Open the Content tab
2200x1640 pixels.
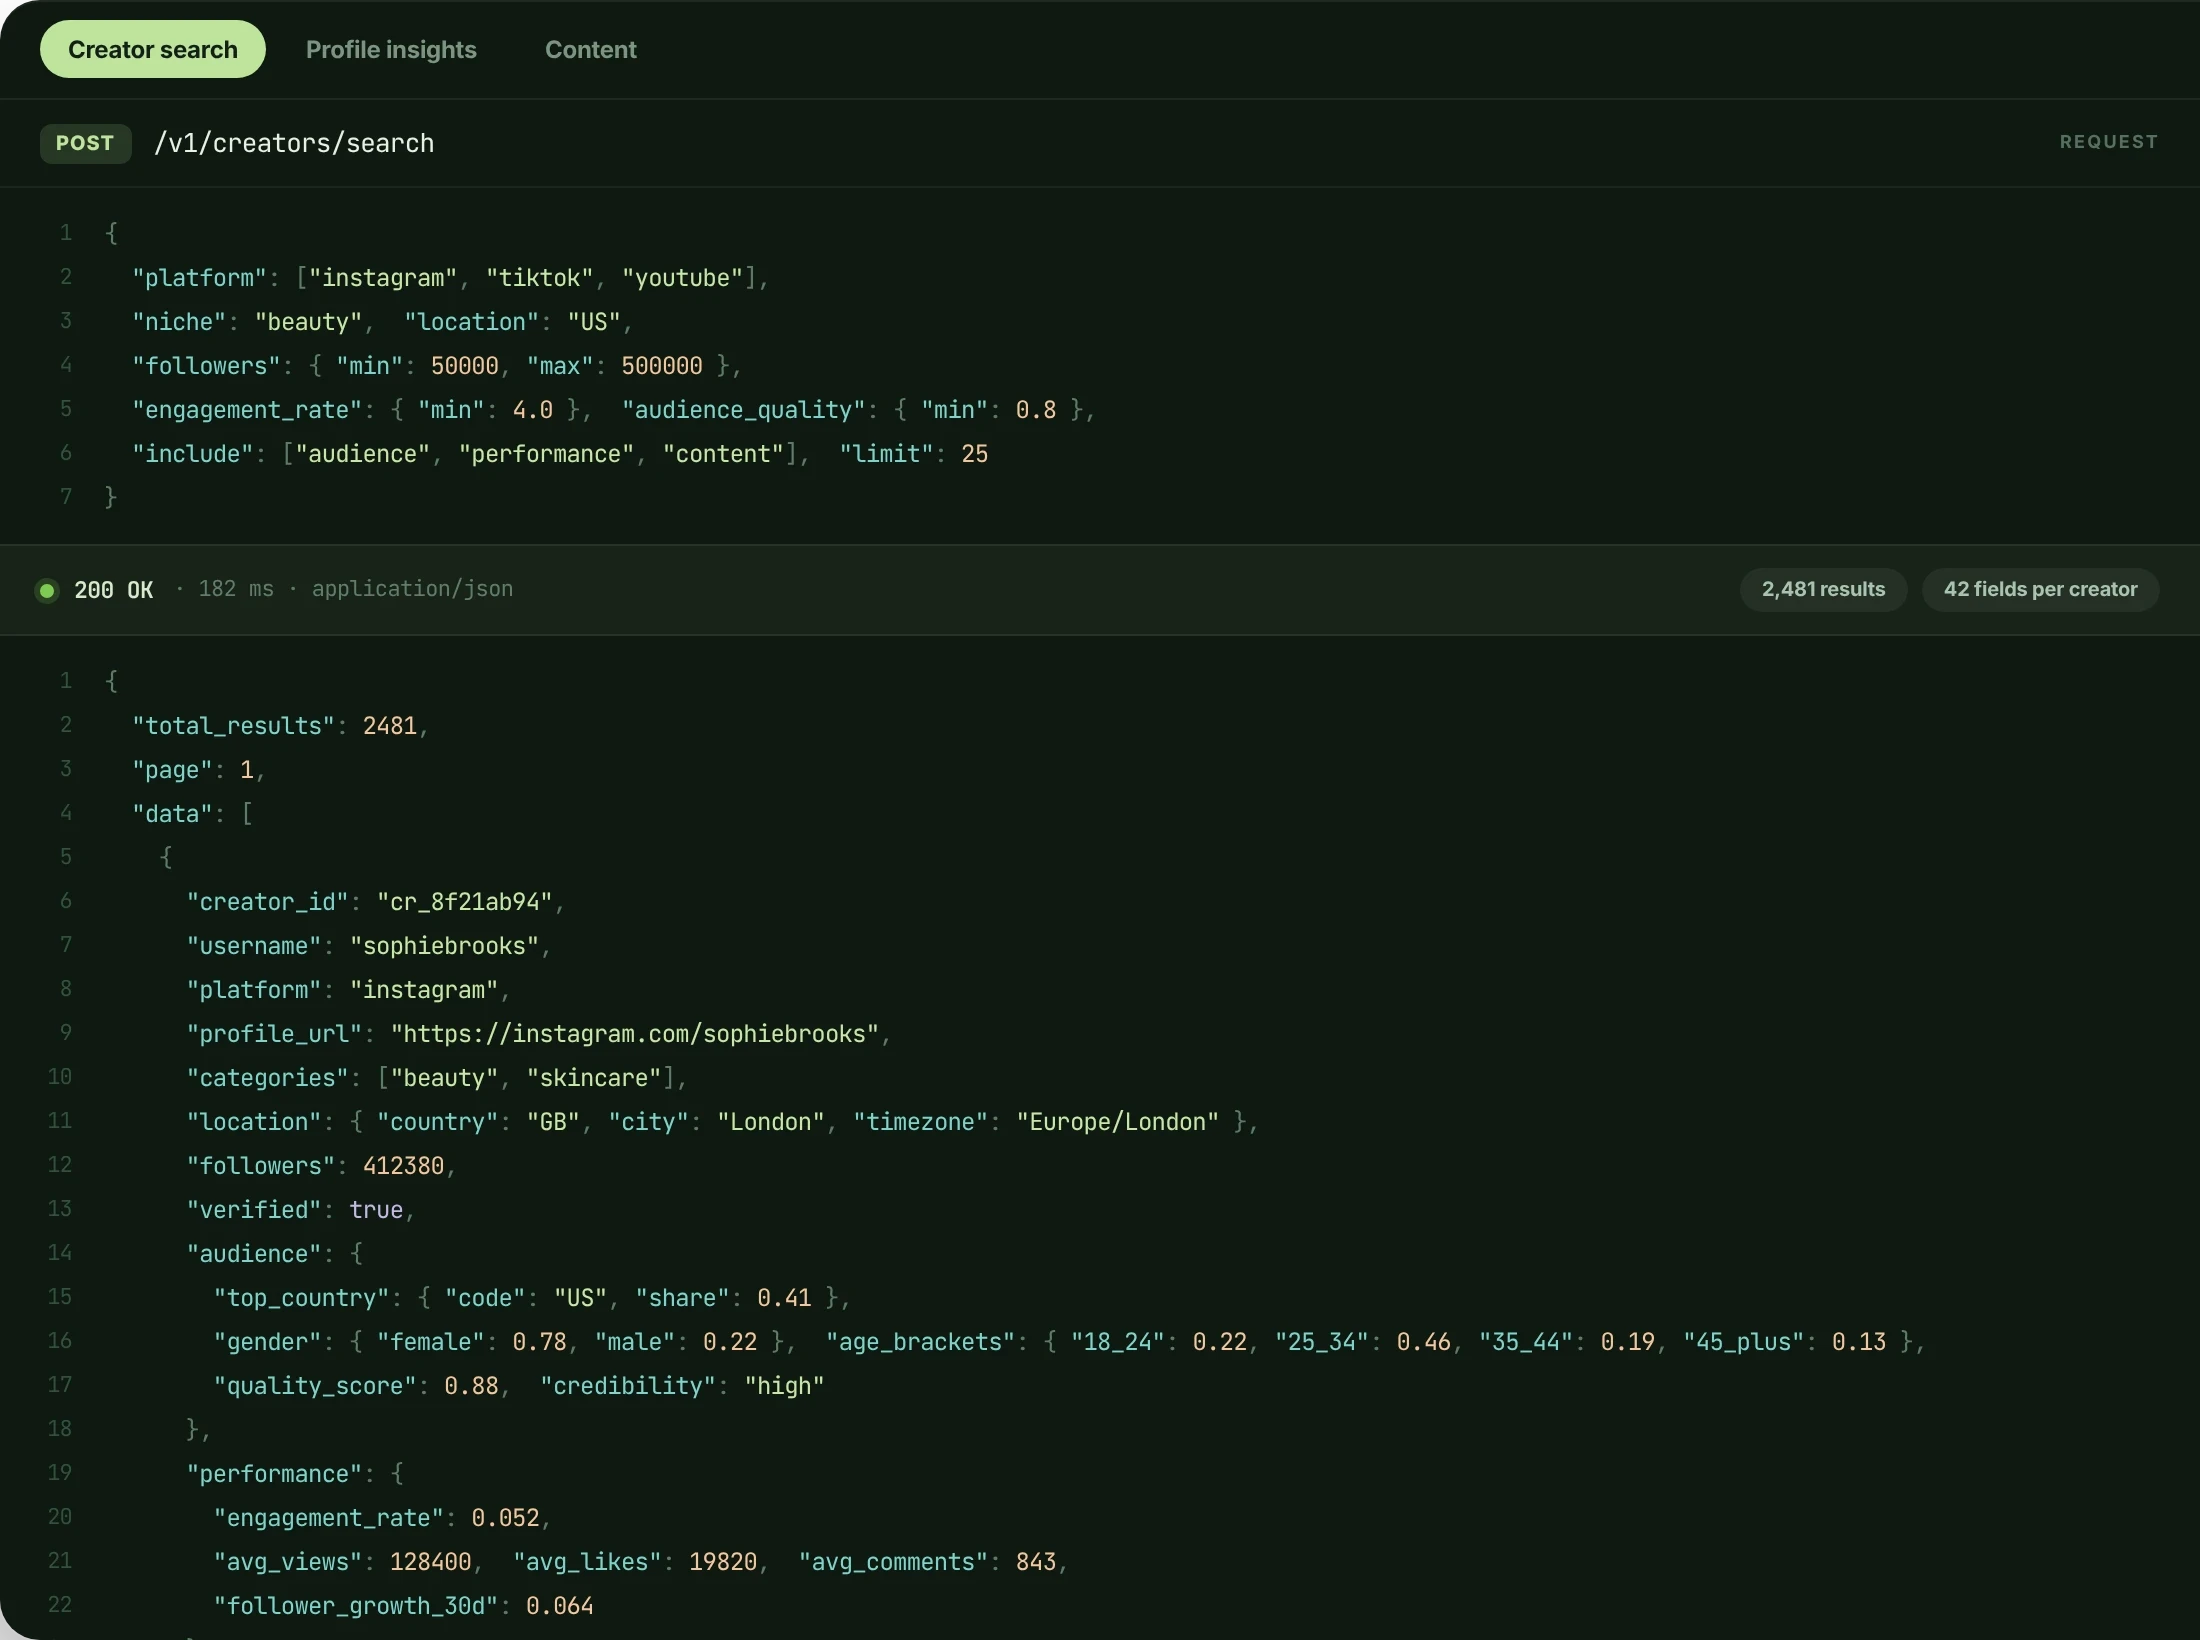pos(590,49)
